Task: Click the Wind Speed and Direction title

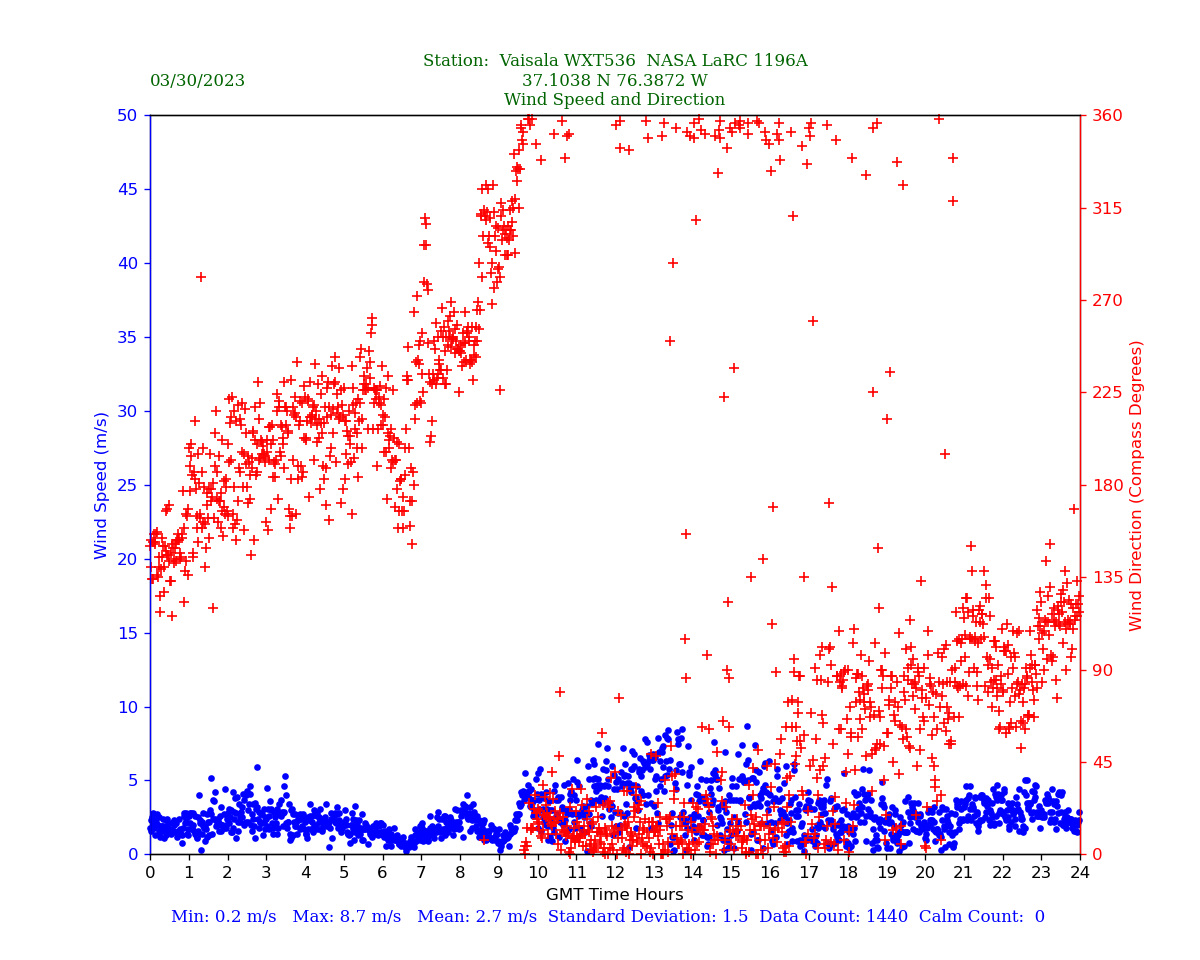Action: pyautogui.click(x=614, y=100)
